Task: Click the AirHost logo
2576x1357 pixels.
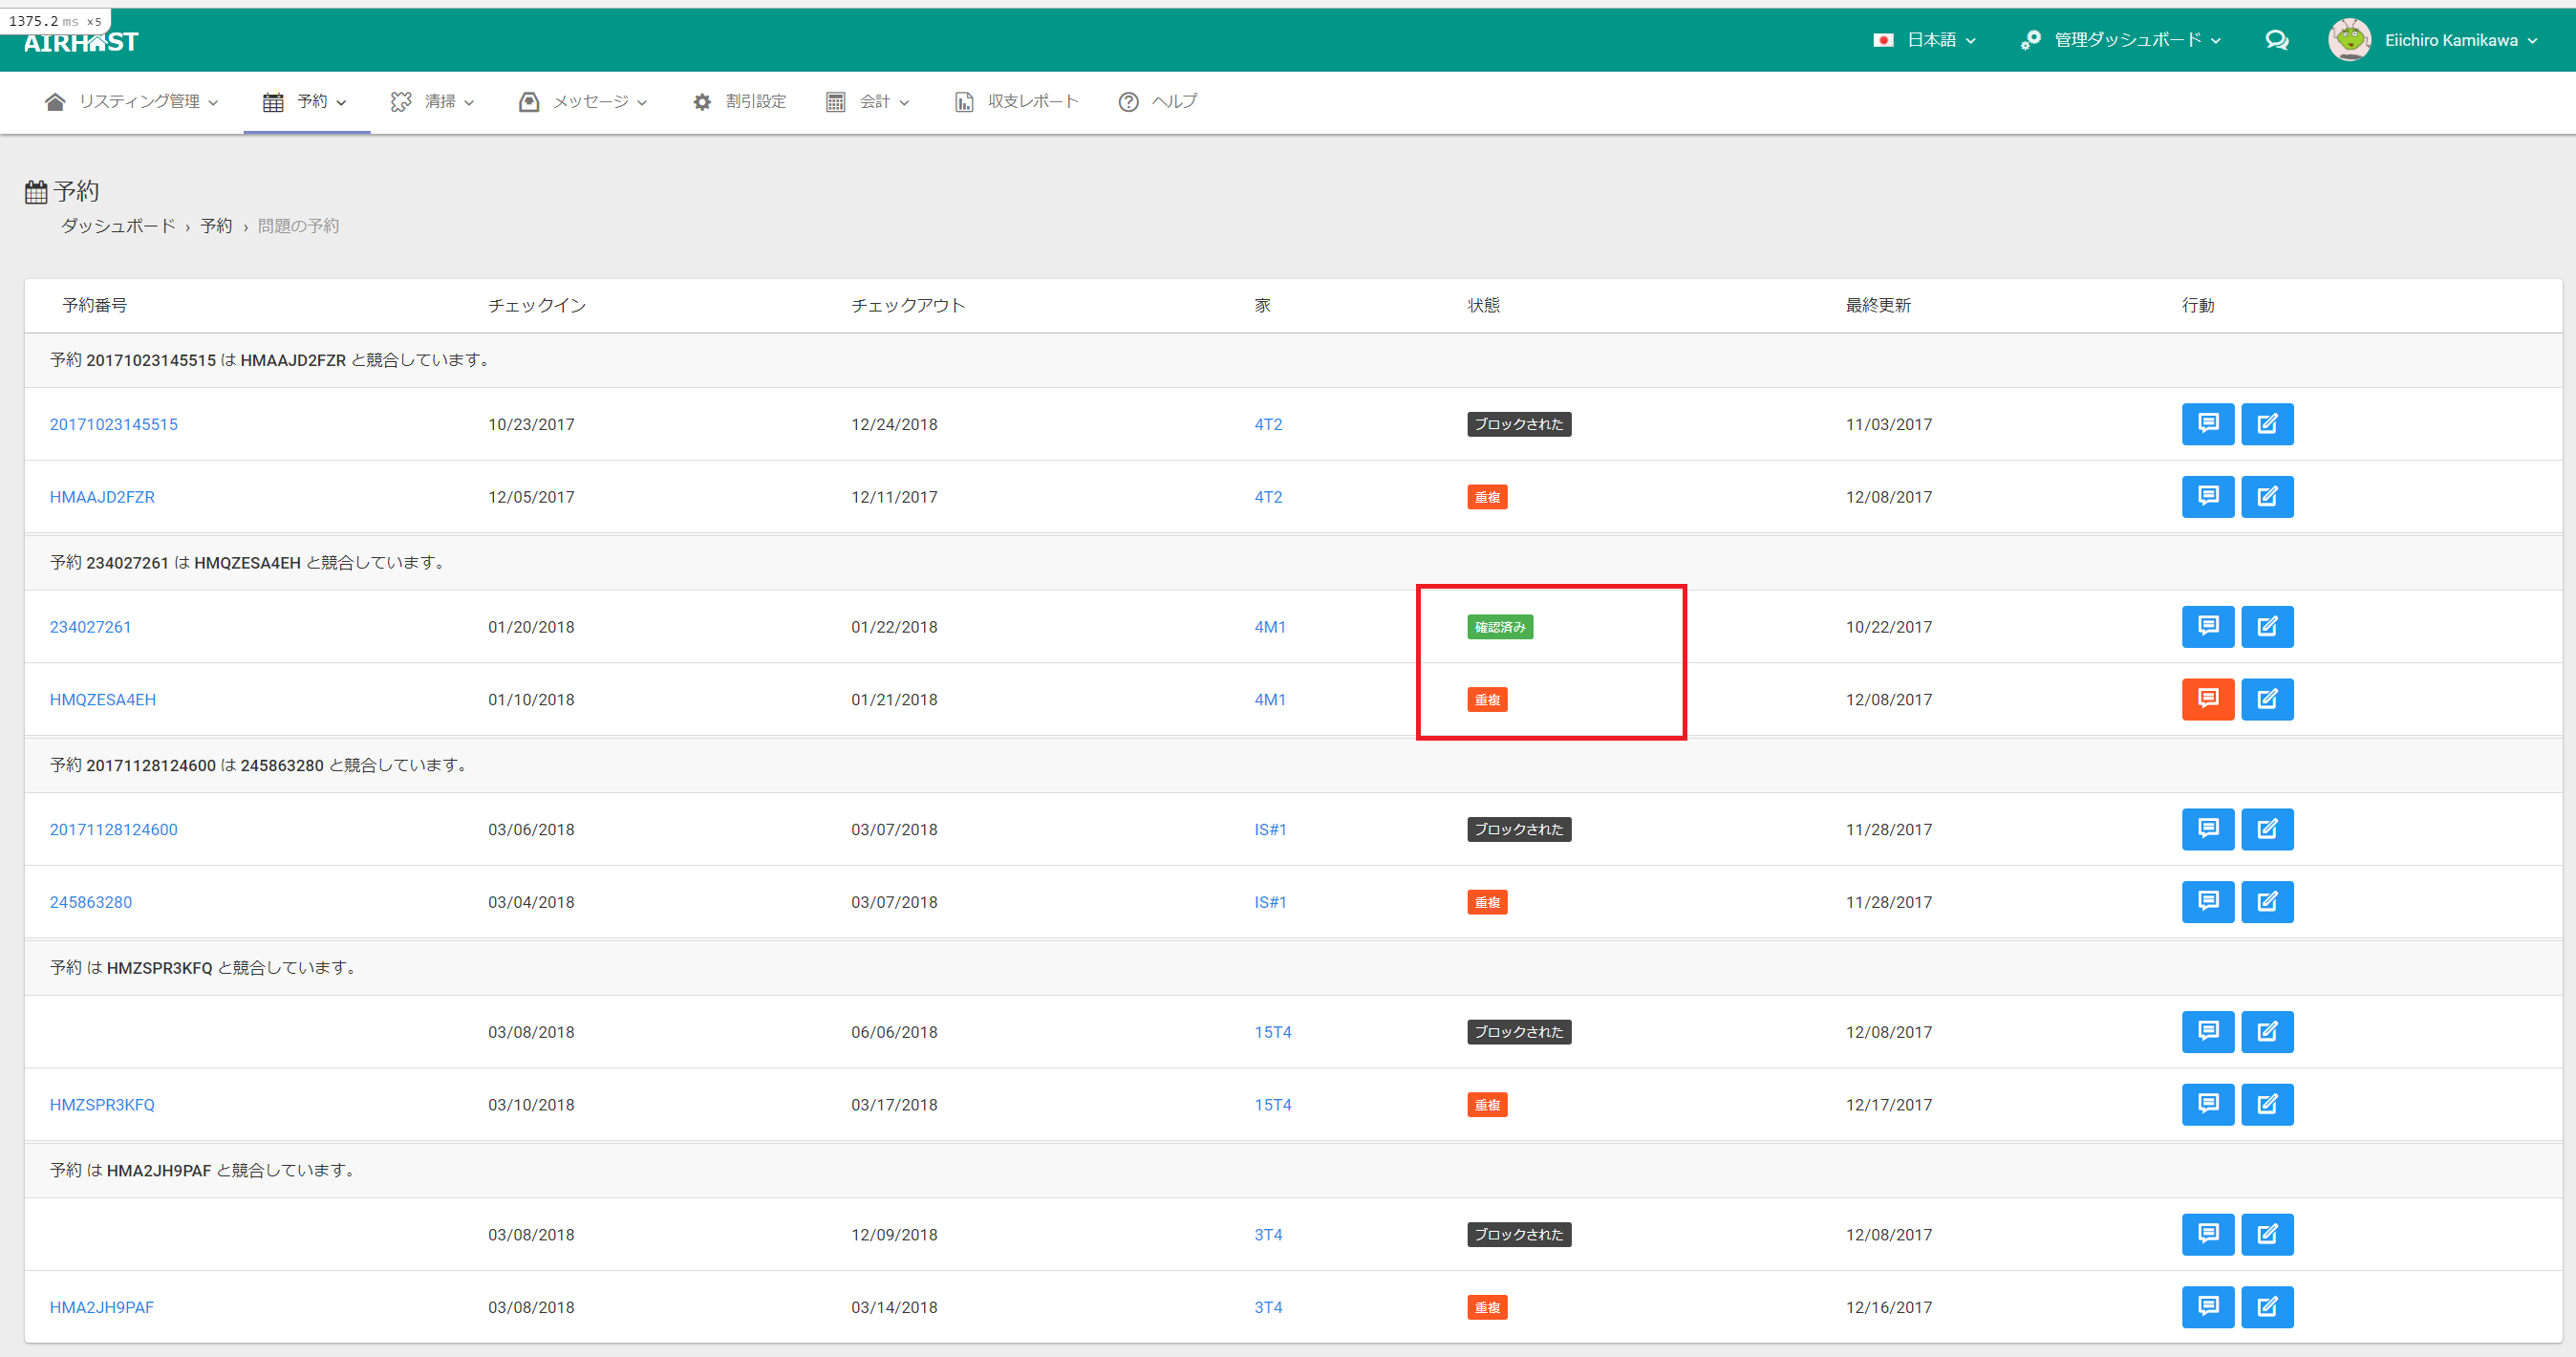Action: click(x=82, y=42)
